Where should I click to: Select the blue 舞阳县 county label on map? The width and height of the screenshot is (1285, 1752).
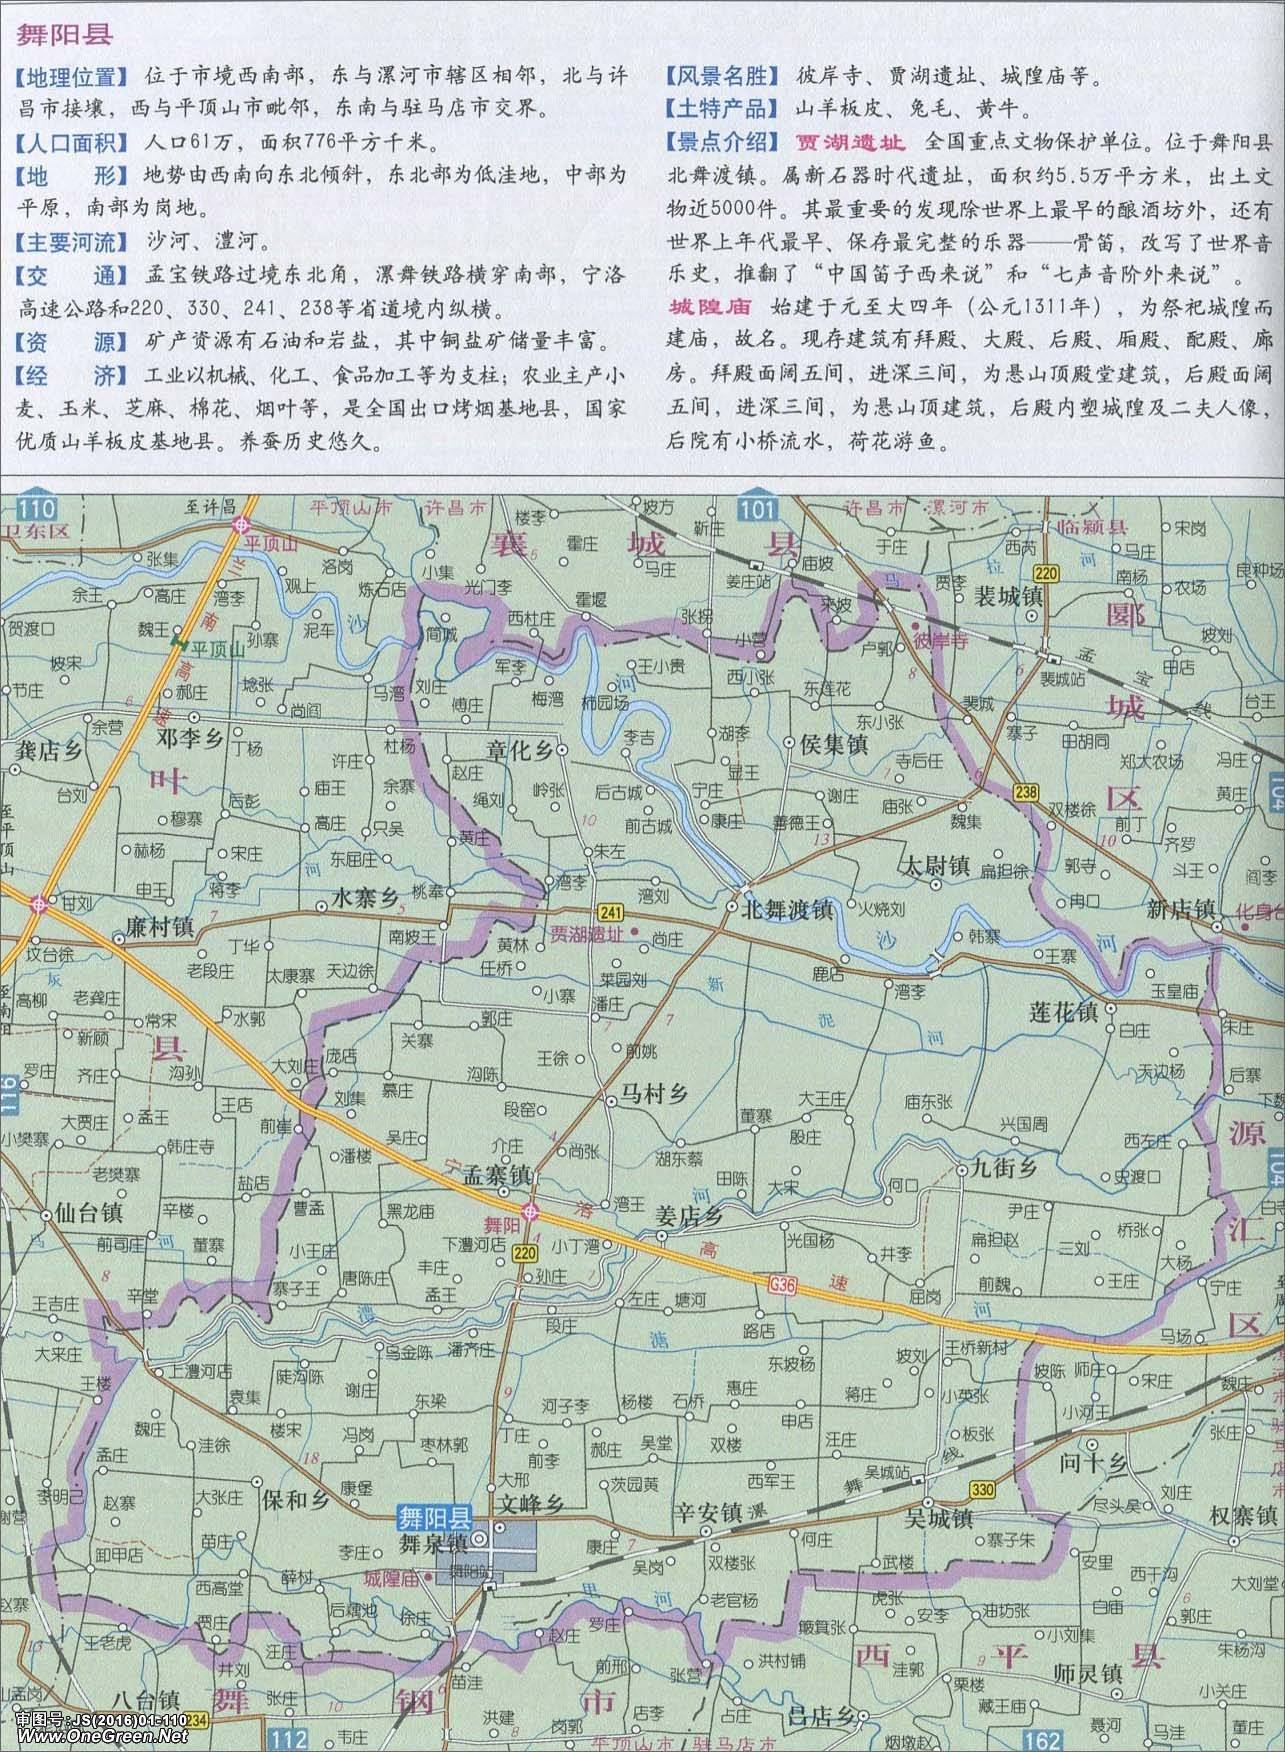click(x=431, y=1515)
